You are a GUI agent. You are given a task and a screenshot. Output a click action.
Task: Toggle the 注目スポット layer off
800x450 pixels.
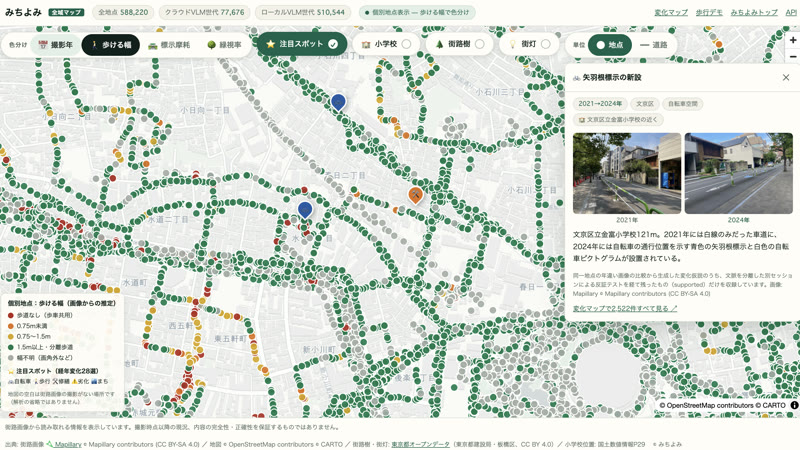[x=302, y=44]
